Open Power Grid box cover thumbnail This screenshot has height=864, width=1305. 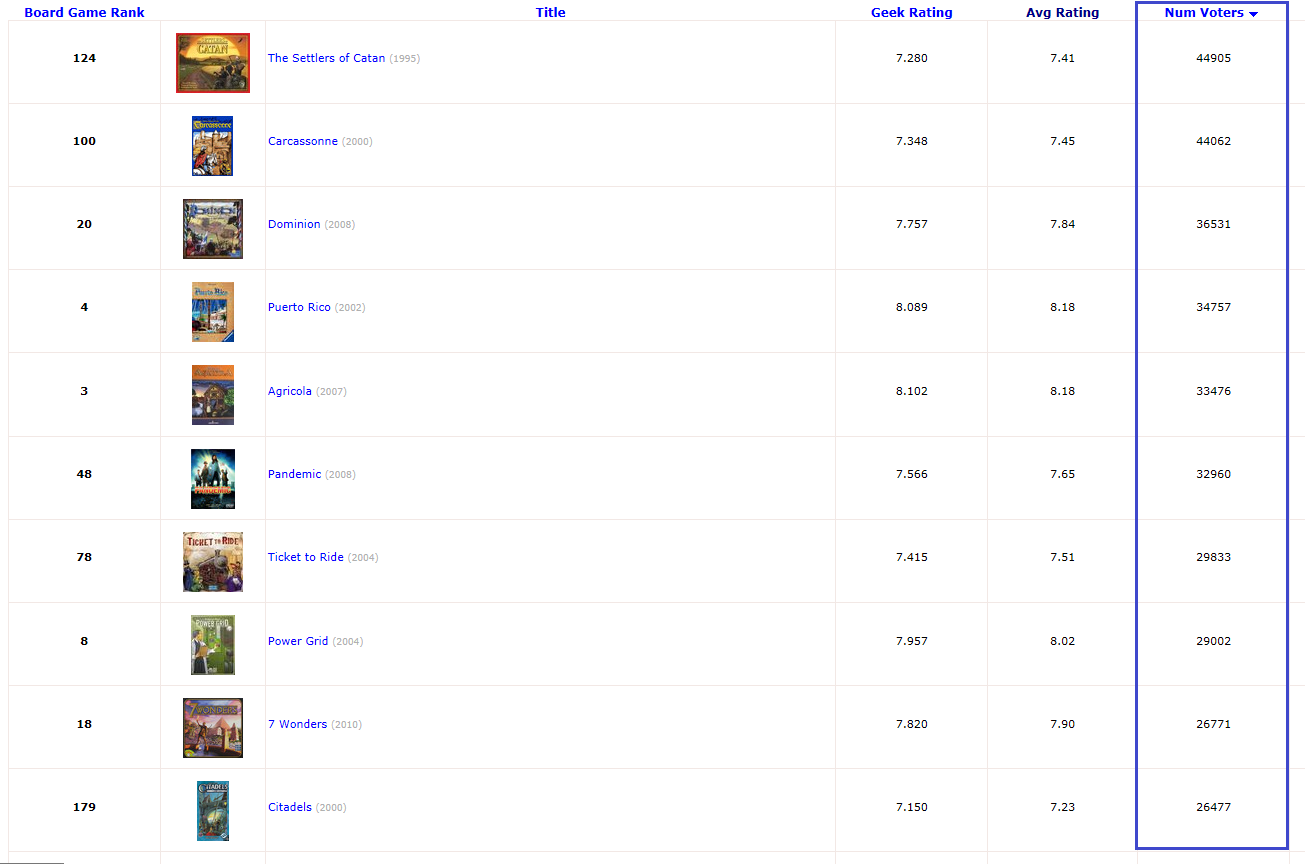coord(213,645)
